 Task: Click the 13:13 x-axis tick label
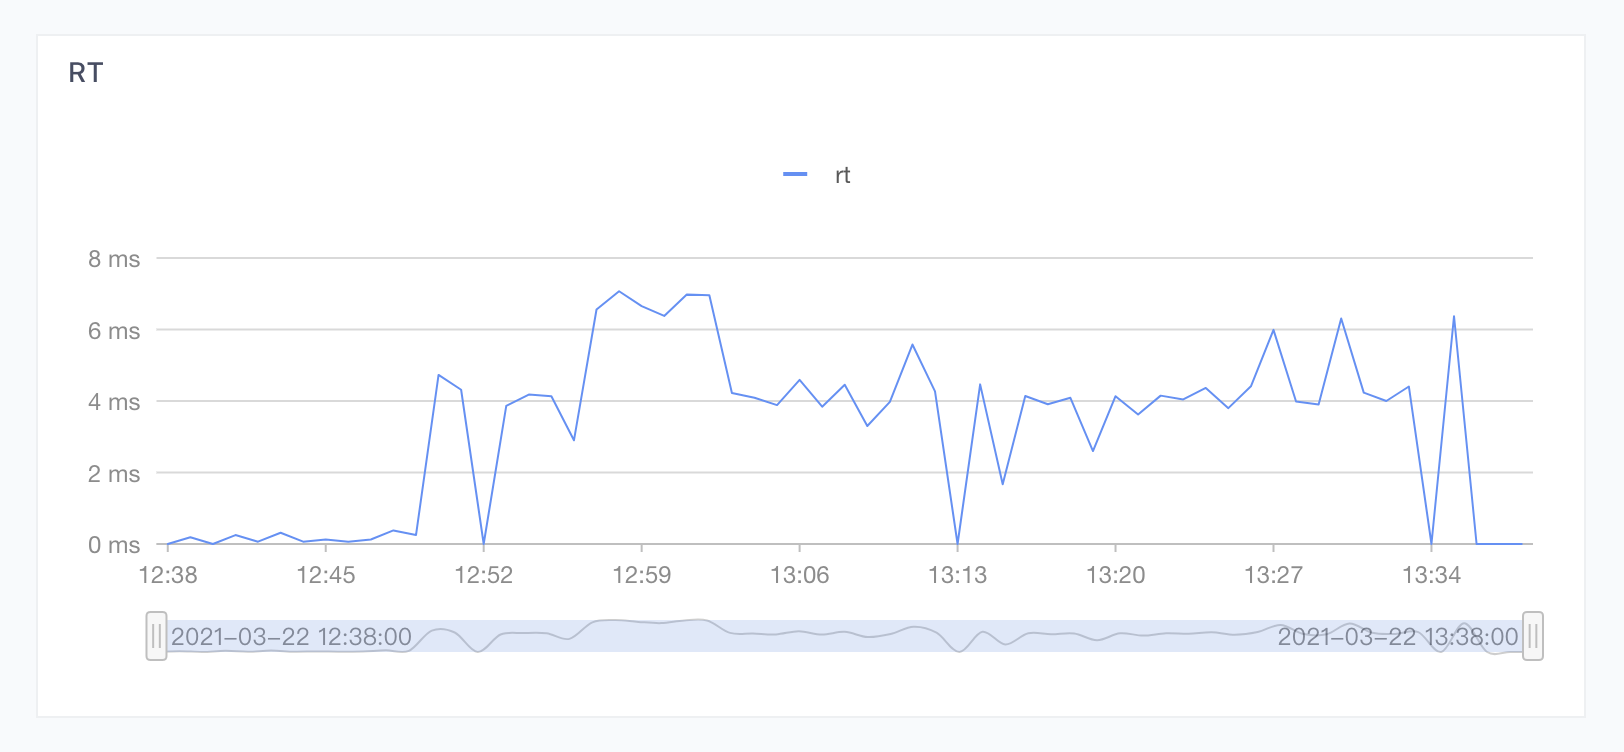point(958,575)
